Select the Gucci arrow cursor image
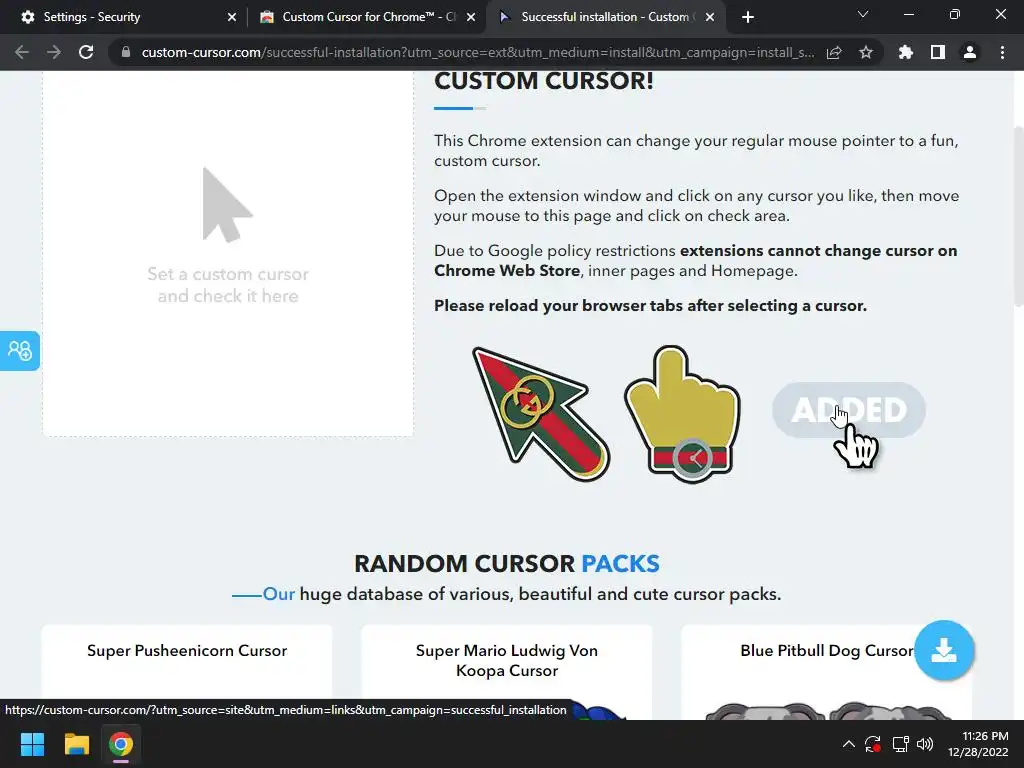Screen dimensions: 1024x768 click(541, 414)
